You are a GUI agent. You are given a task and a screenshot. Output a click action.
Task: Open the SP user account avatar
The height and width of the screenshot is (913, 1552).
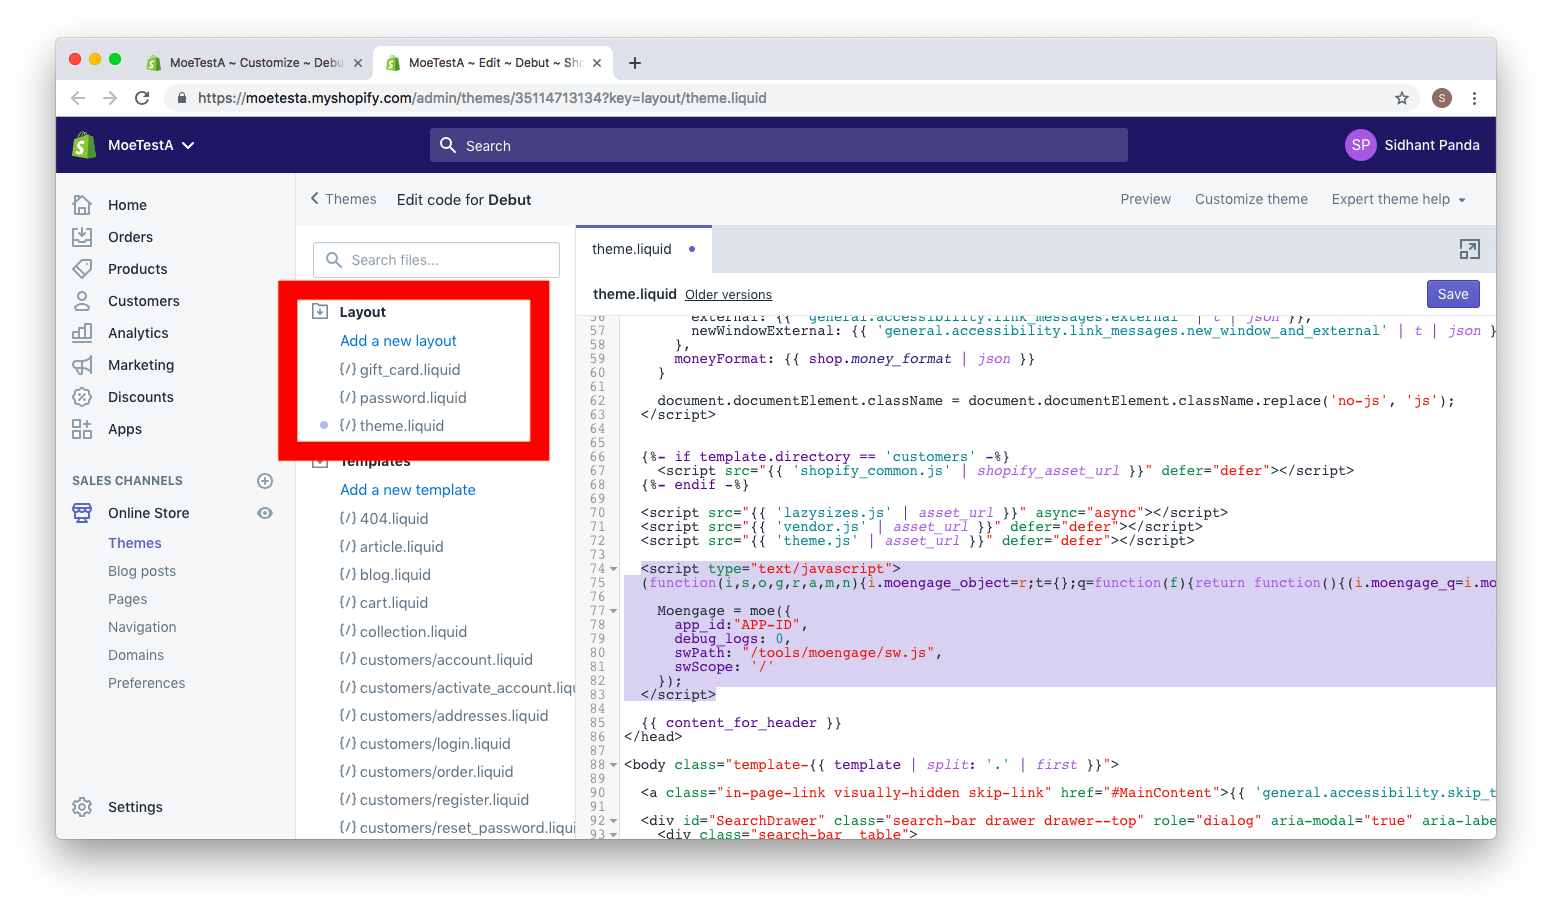[1360, 145]
